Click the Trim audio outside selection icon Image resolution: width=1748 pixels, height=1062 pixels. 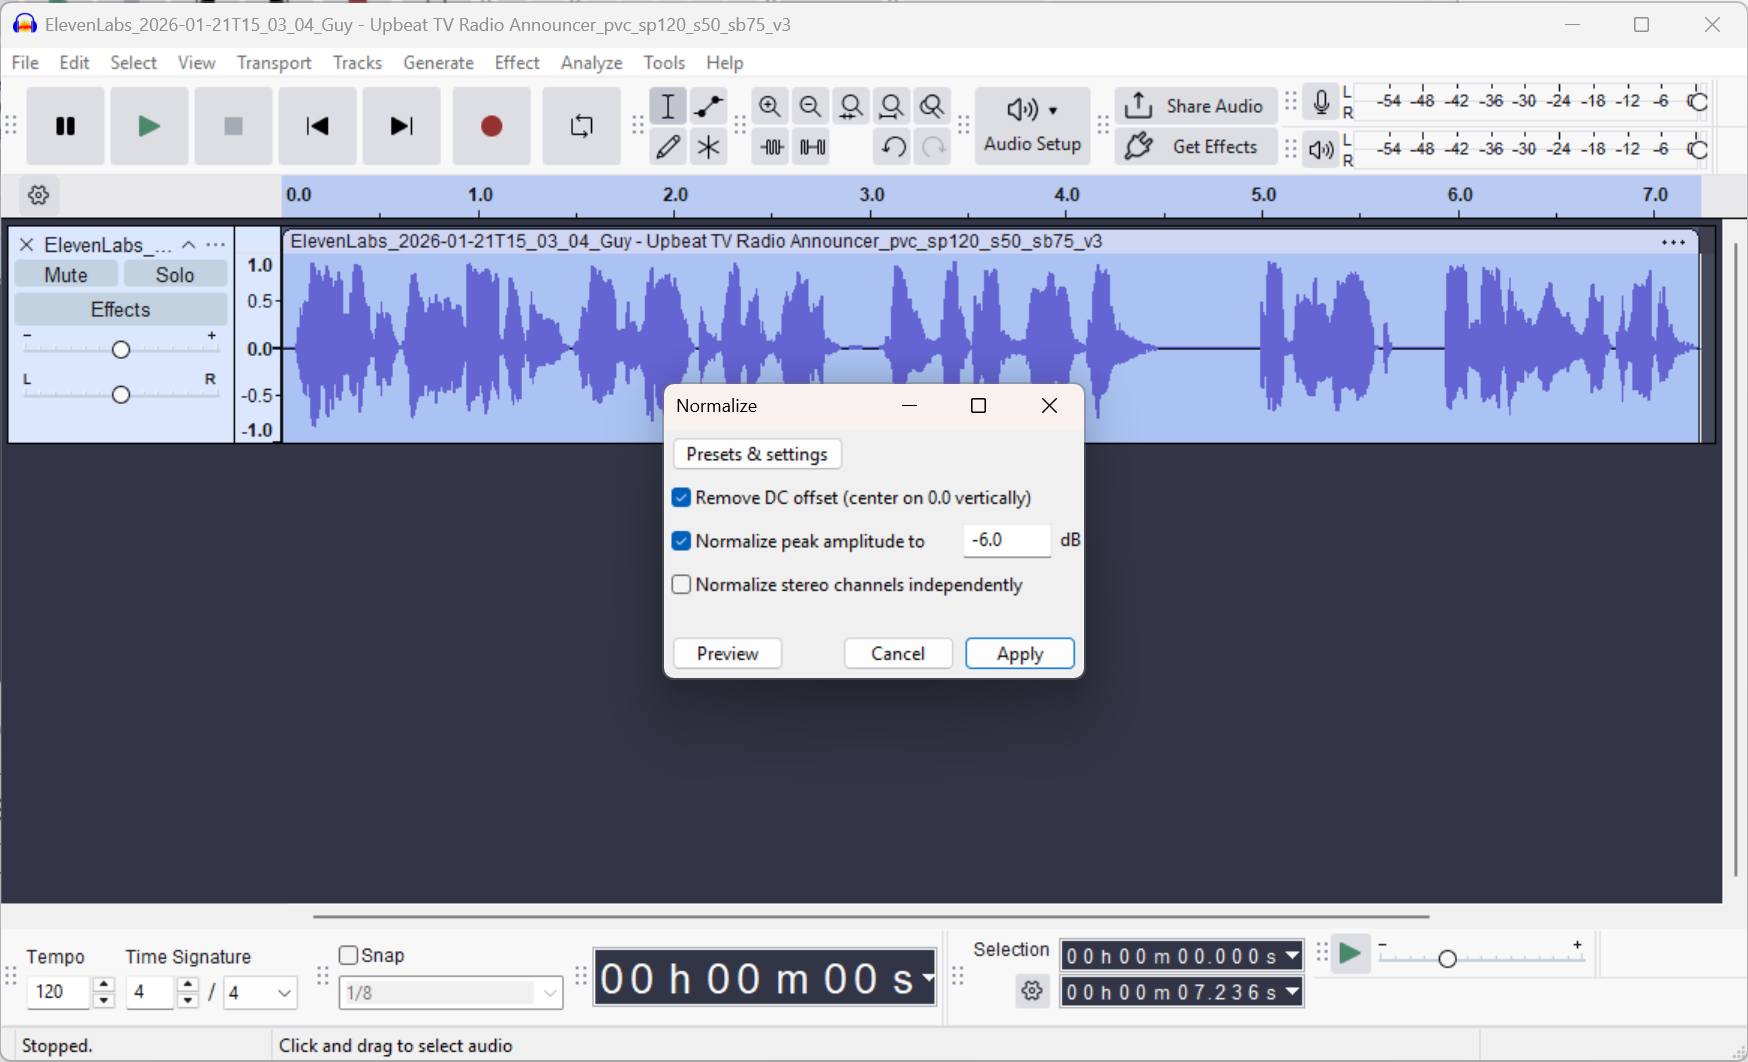point(771,147)
